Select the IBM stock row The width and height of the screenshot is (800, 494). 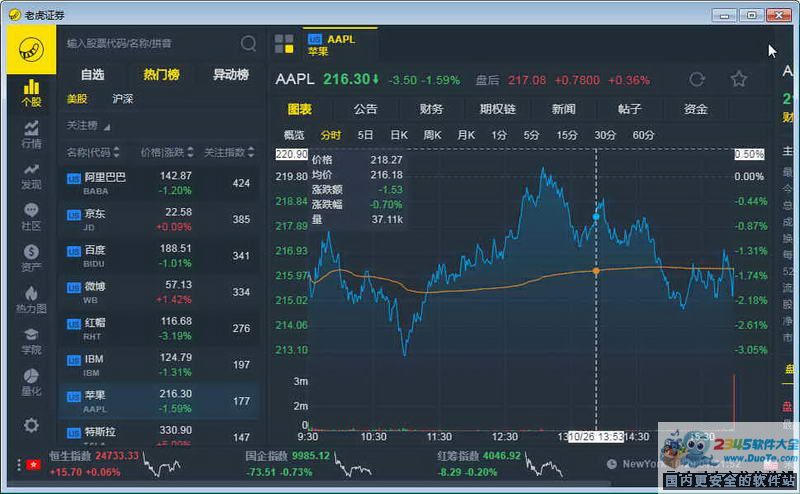159,365
